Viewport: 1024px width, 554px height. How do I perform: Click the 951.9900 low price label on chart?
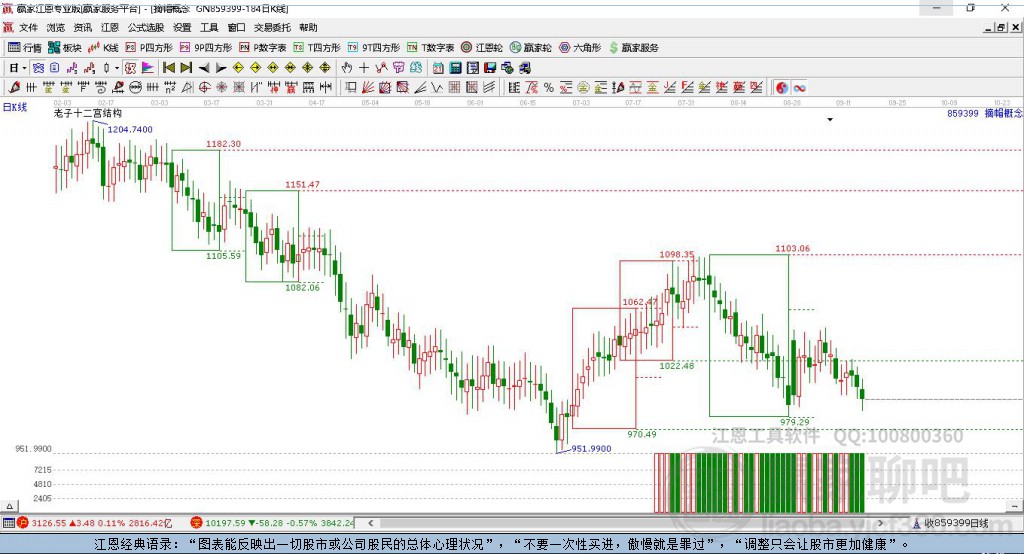(592, 449)
